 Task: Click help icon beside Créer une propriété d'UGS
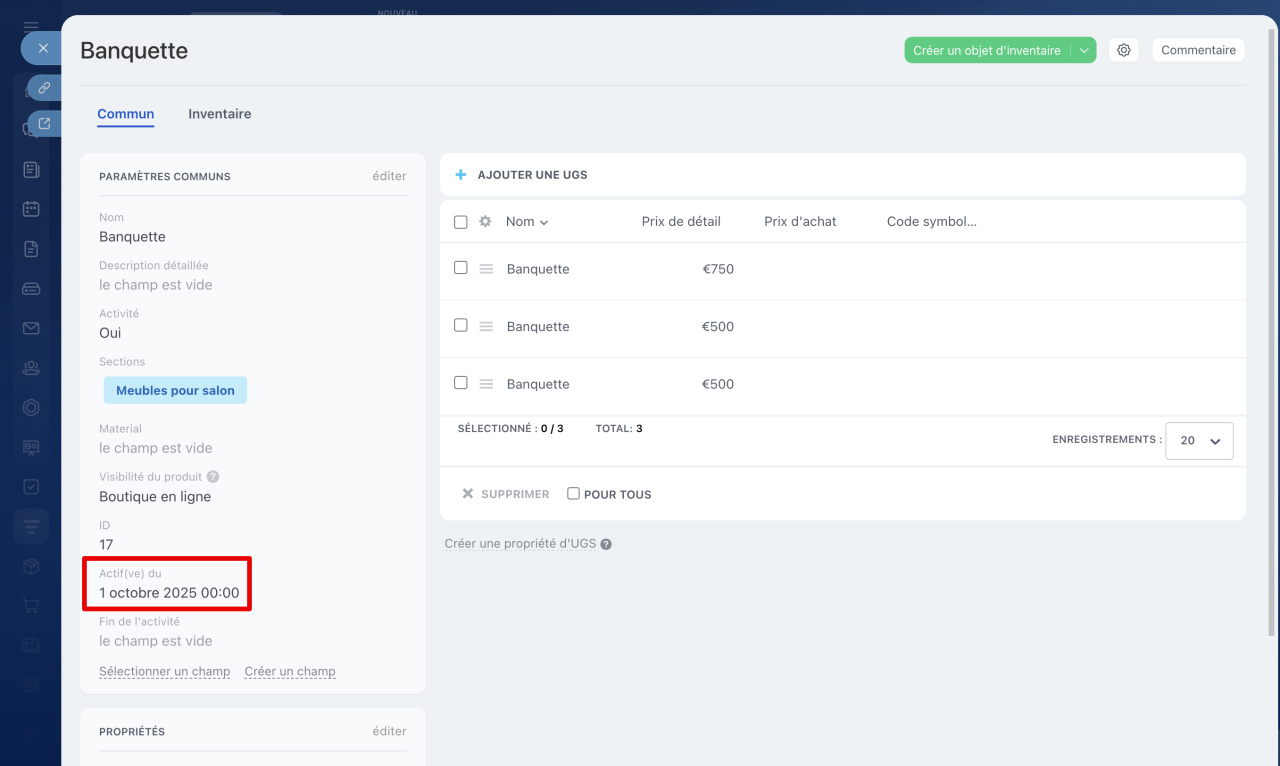pyautogui.click(x=606, y=545)
